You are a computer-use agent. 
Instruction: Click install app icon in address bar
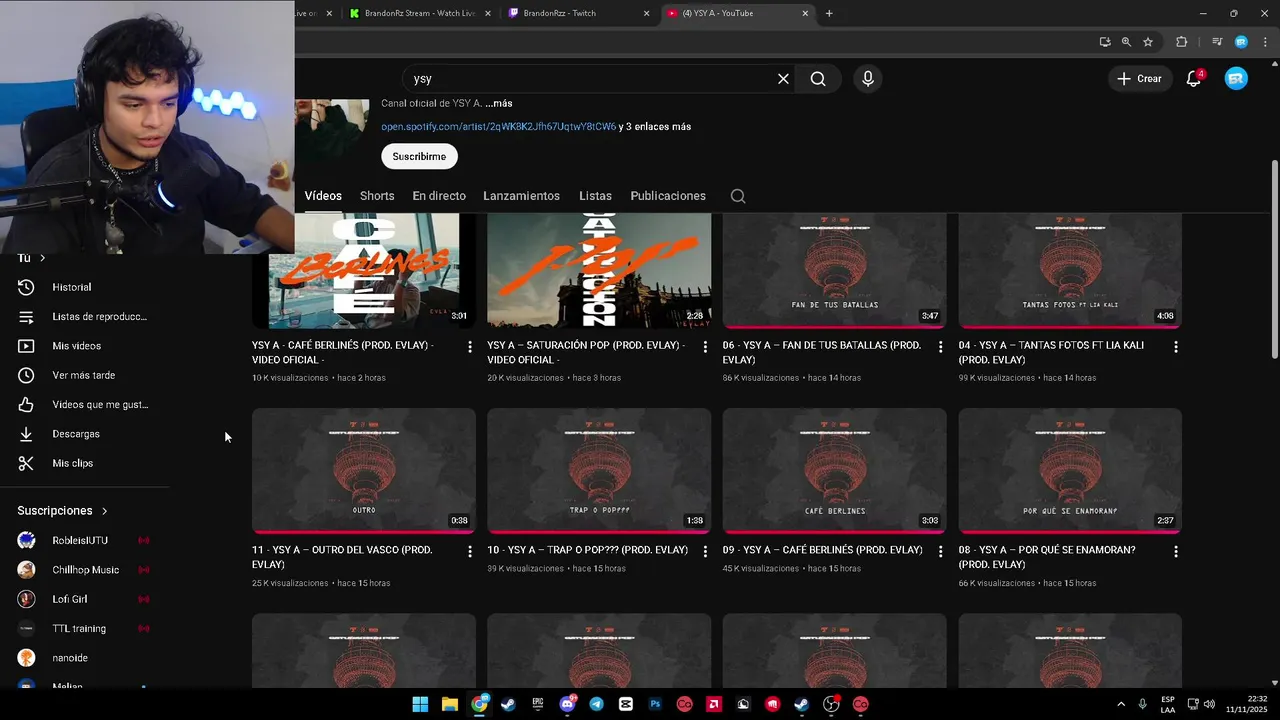(1105, 42)
